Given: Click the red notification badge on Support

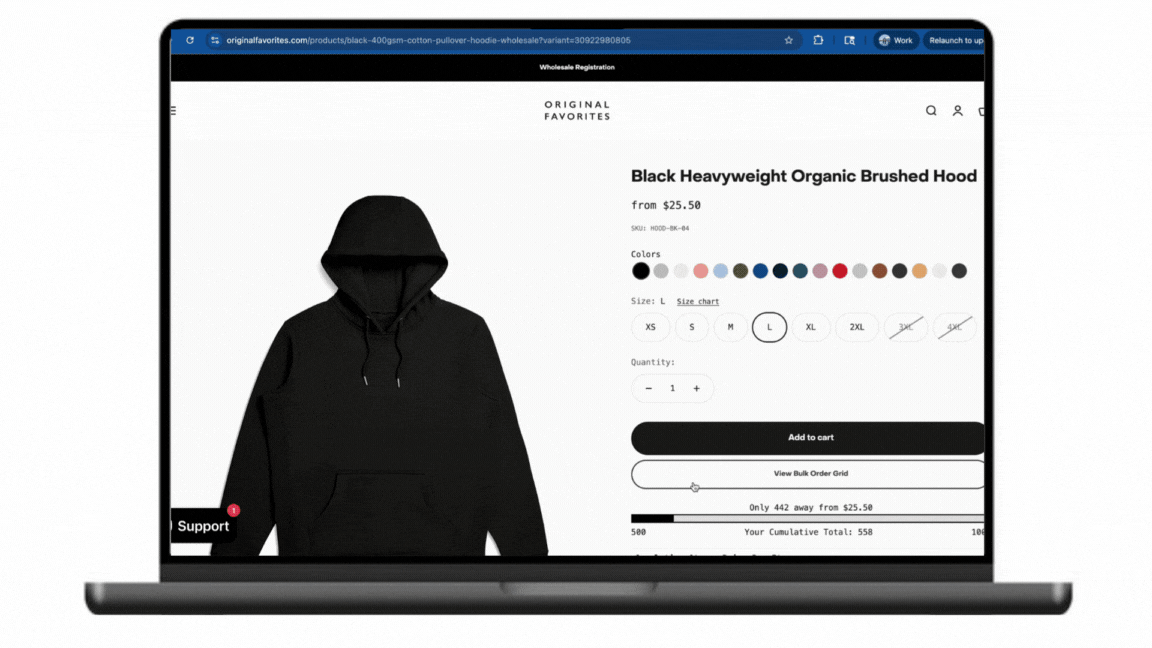Looking at the screenshot, I should (234, 510).
